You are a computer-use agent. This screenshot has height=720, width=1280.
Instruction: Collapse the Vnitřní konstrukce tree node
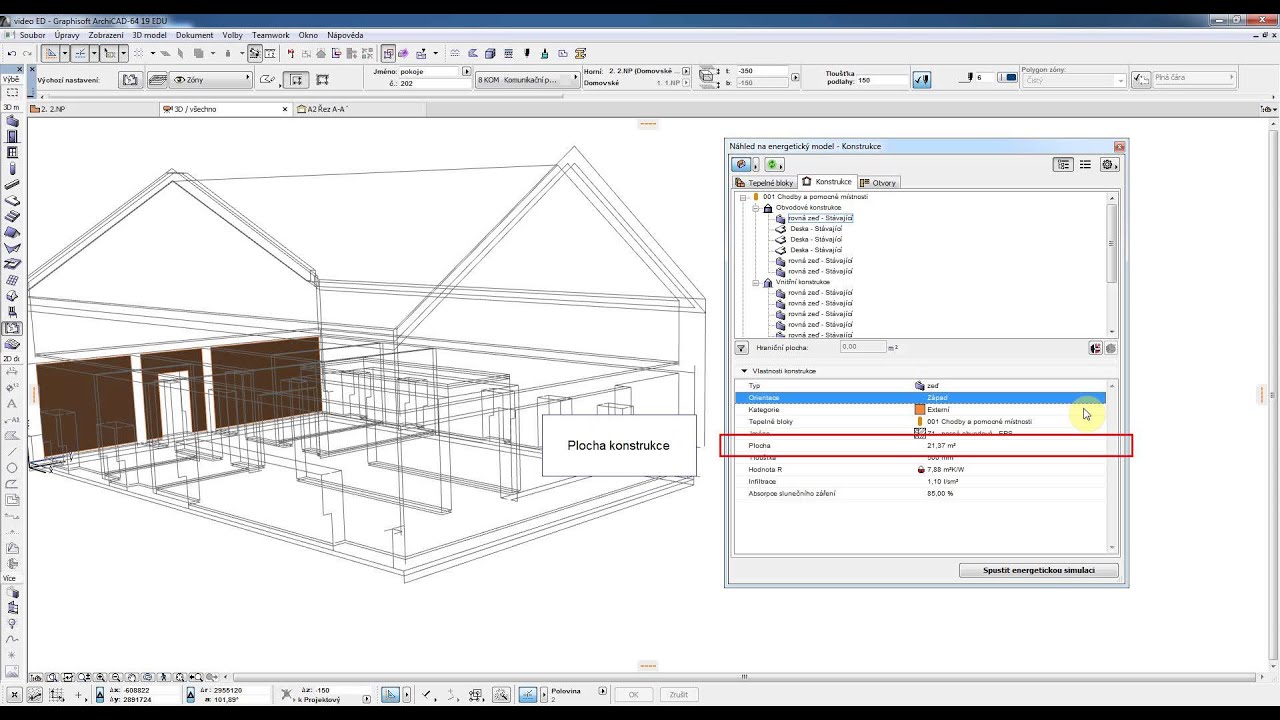tap(756, 282)
